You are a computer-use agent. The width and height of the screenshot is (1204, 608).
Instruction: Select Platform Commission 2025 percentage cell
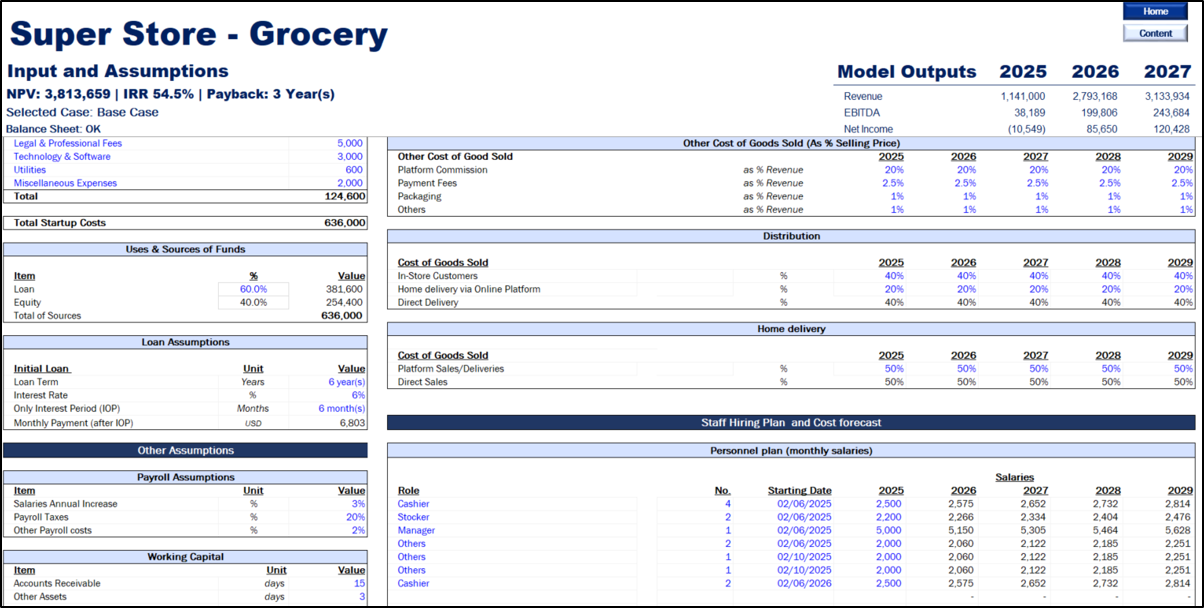tap(893, 170)
